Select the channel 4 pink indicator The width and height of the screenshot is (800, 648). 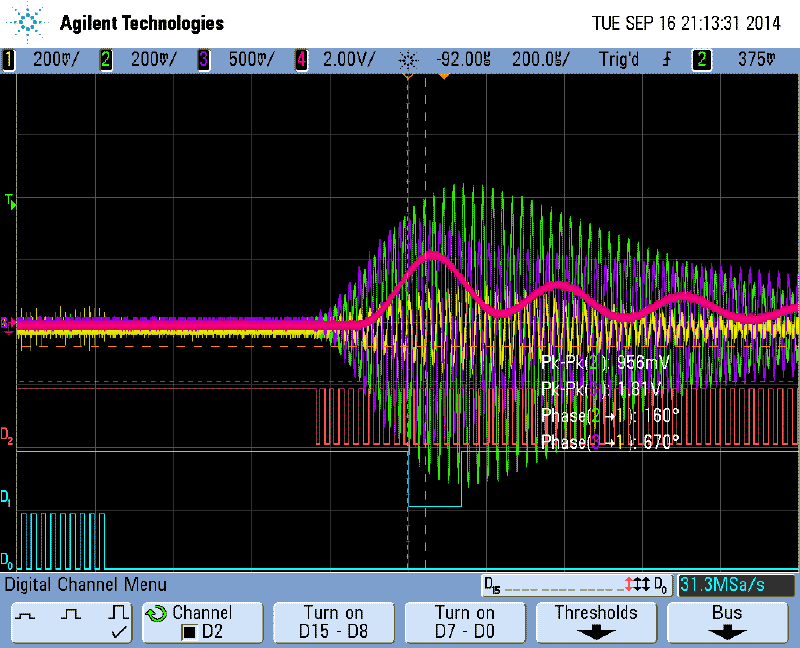(301, 60)
